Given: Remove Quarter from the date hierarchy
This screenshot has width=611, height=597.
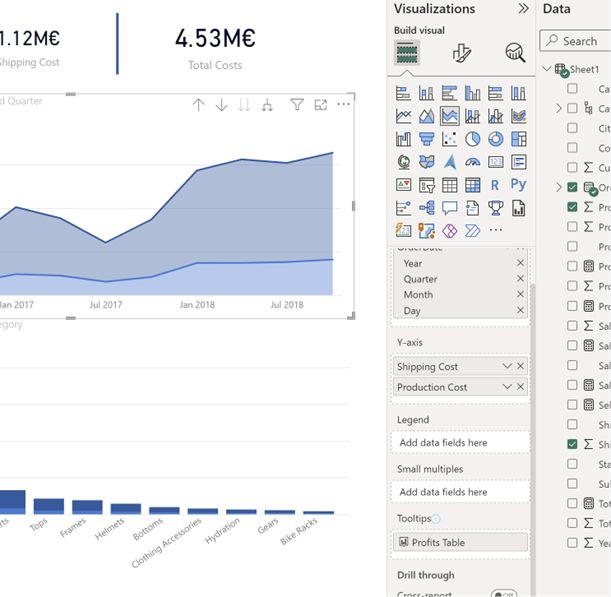Looking at the screenshot, I should (x=520, y=279).
